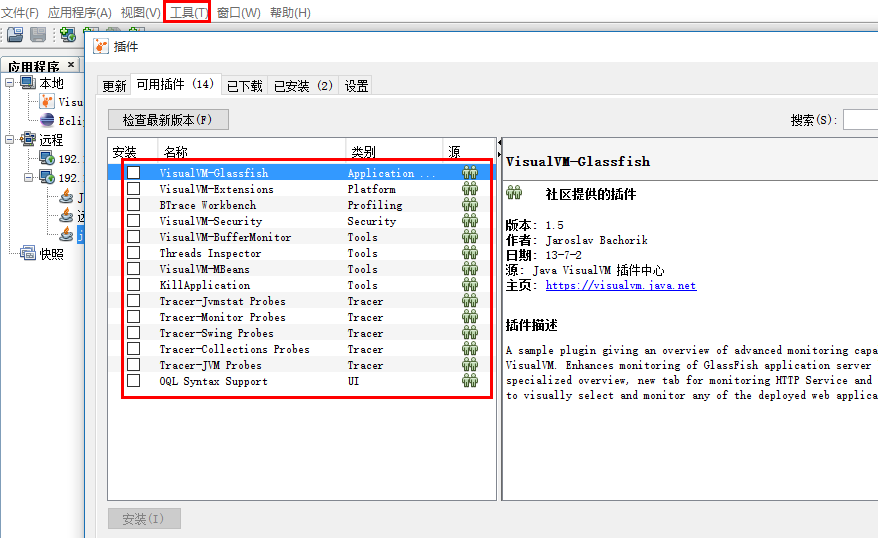Click the save disk toolbar icon
Image resolution: width=878 pixels, height=538 pixels.
click(38, 35)
